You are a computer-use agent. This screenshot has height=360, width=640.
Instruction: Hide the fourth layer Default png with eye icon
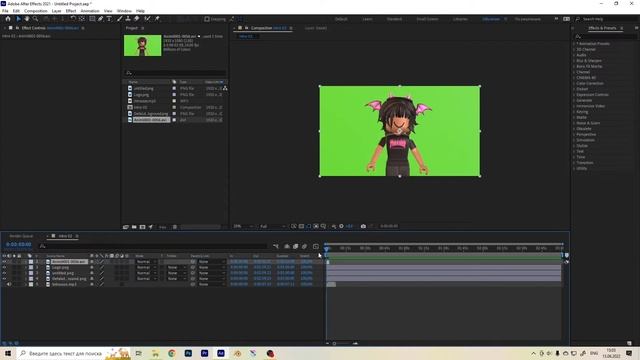point(4,279)
